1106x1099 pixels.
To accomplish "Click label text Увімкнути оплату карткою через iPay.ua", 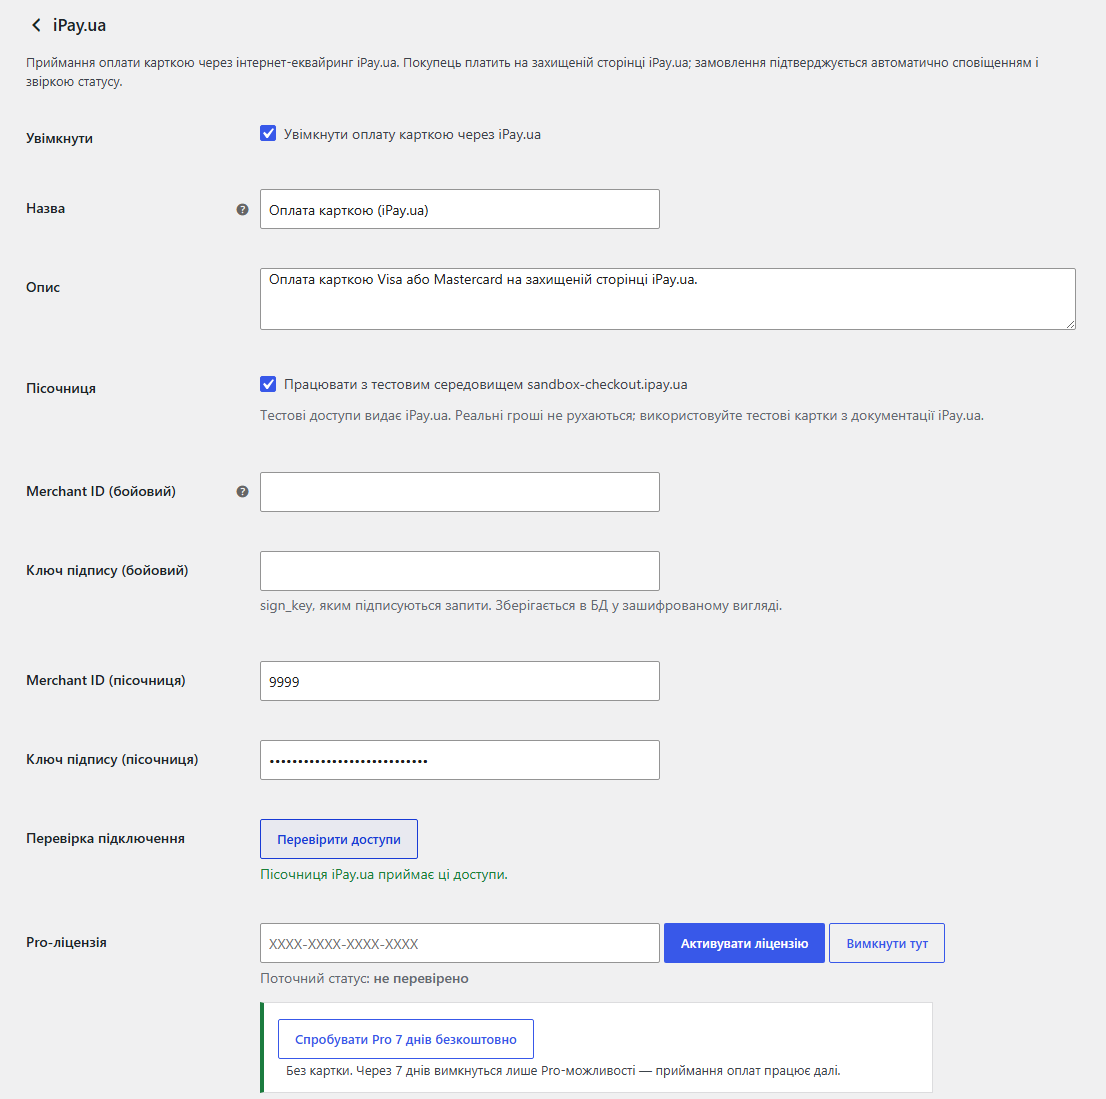I will point(412,134).
